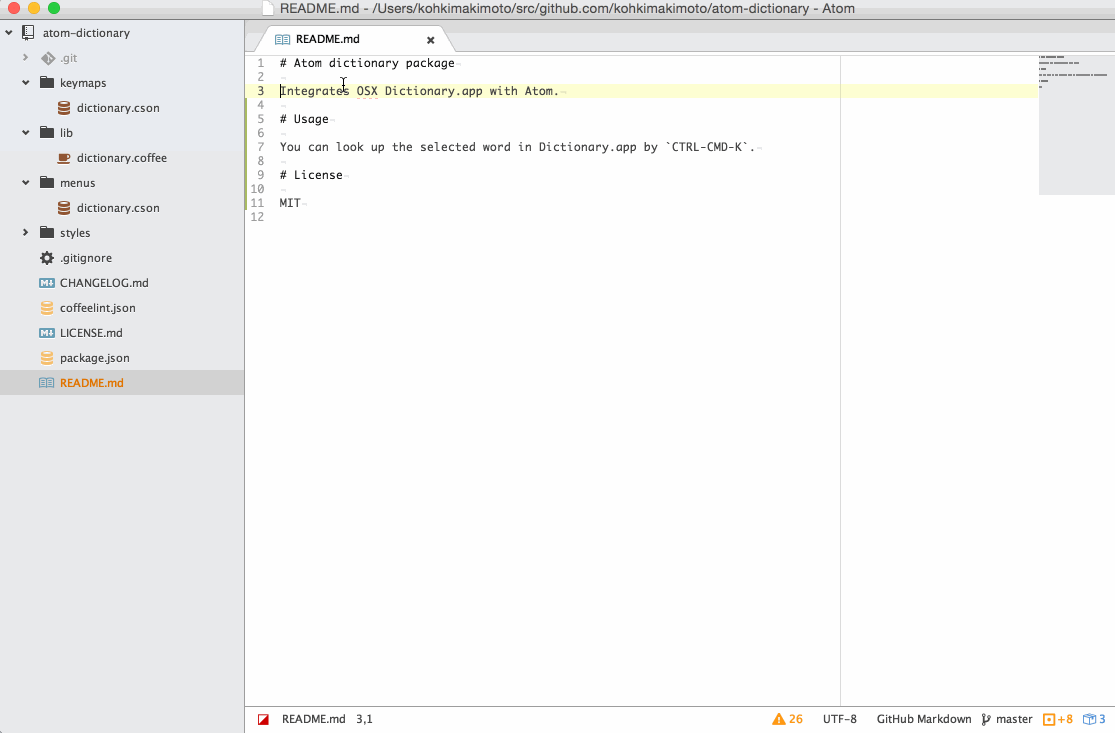Place cursor on the '# License' heading
Image resolution: width=1115 pixels, height=733 pixels.
click(311, 175)
